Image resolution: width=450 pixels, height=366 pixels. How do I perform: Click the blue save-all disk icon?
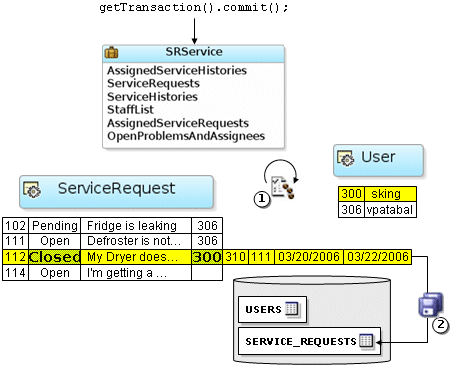tap(431, 304)
